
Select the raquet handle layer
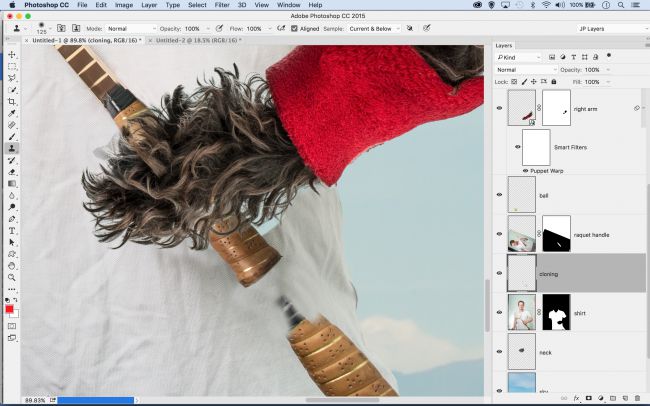coord(593,234)
